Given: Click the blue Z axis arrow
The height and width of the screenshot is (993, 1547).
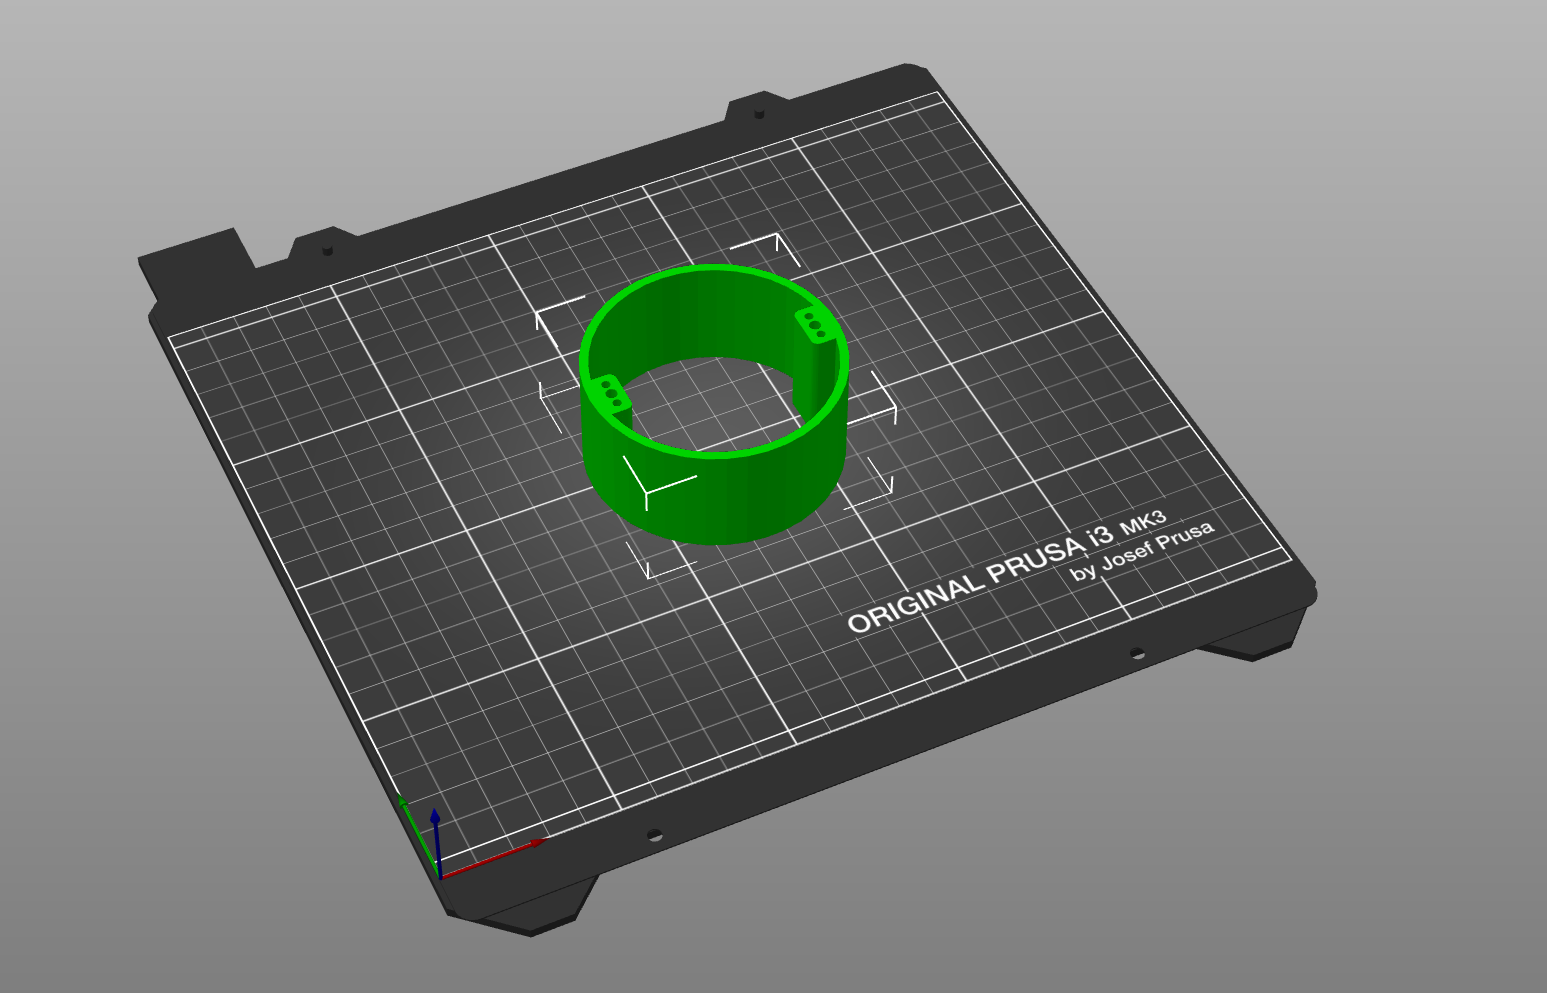Looking at the screenshot, I should click(x=436, y=842).
